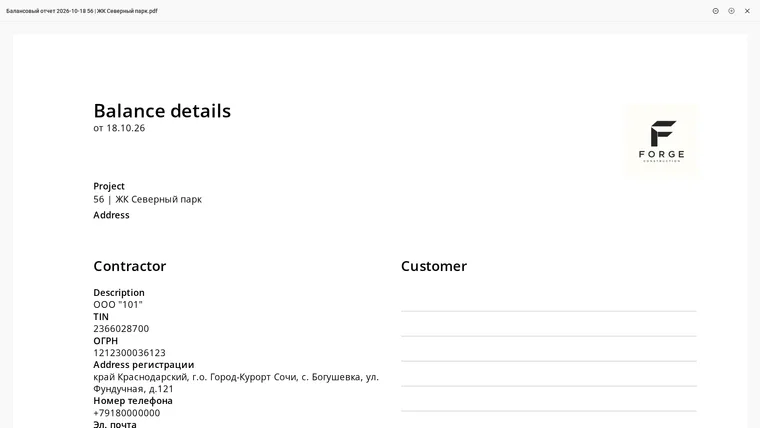Screen dimensions: 760x428
Task: Click the TIN value 2366028700
Action: 121,329
